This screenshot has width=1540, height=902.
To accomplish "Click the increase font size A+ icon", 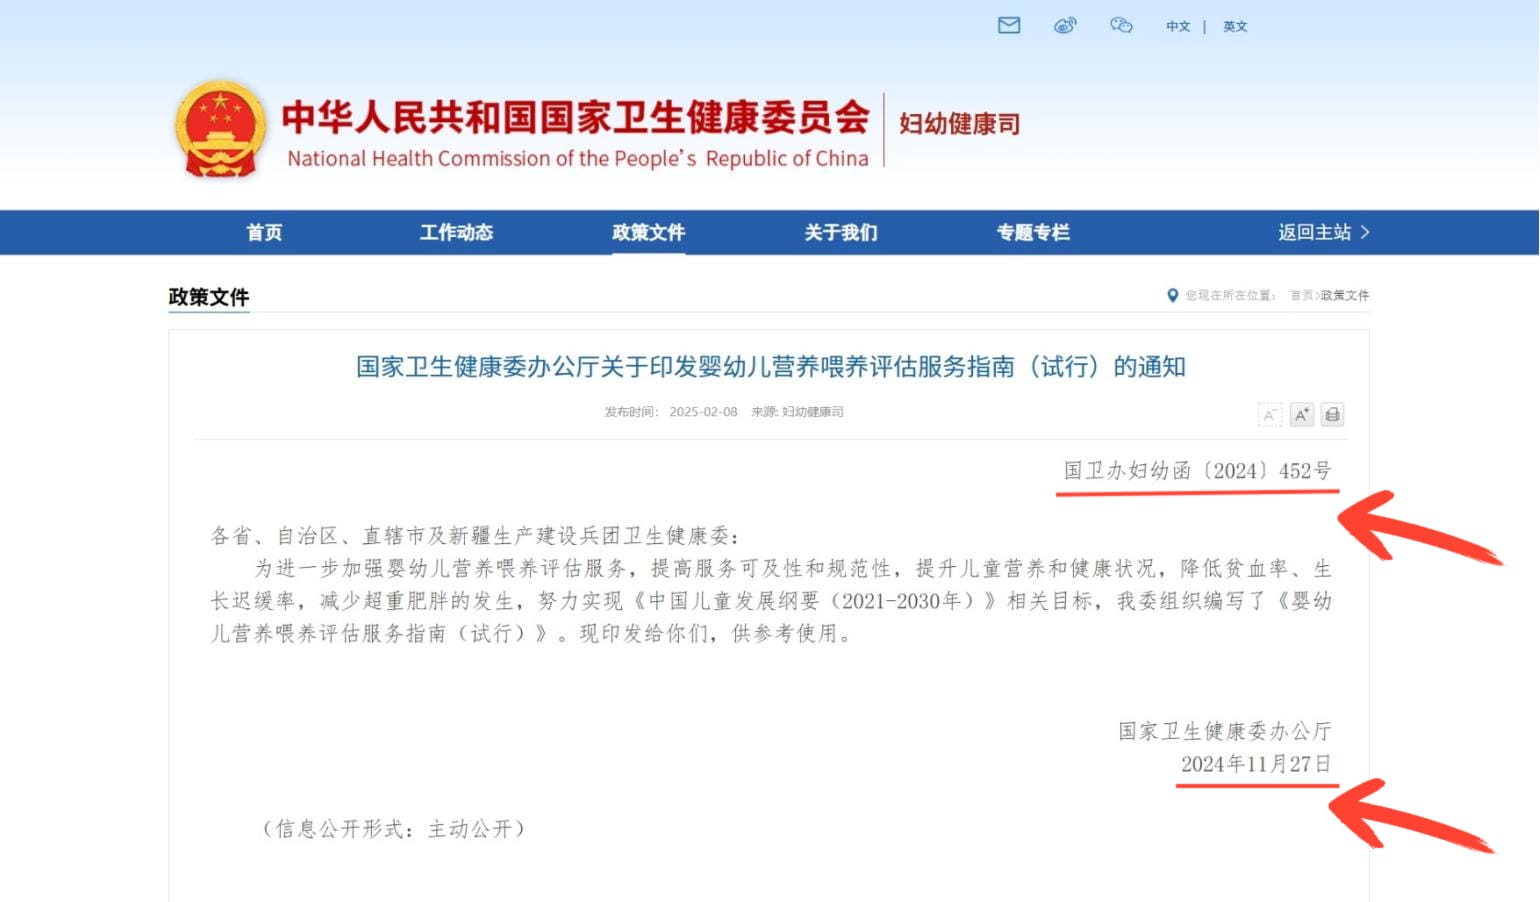I will [x=1301, y=415].
